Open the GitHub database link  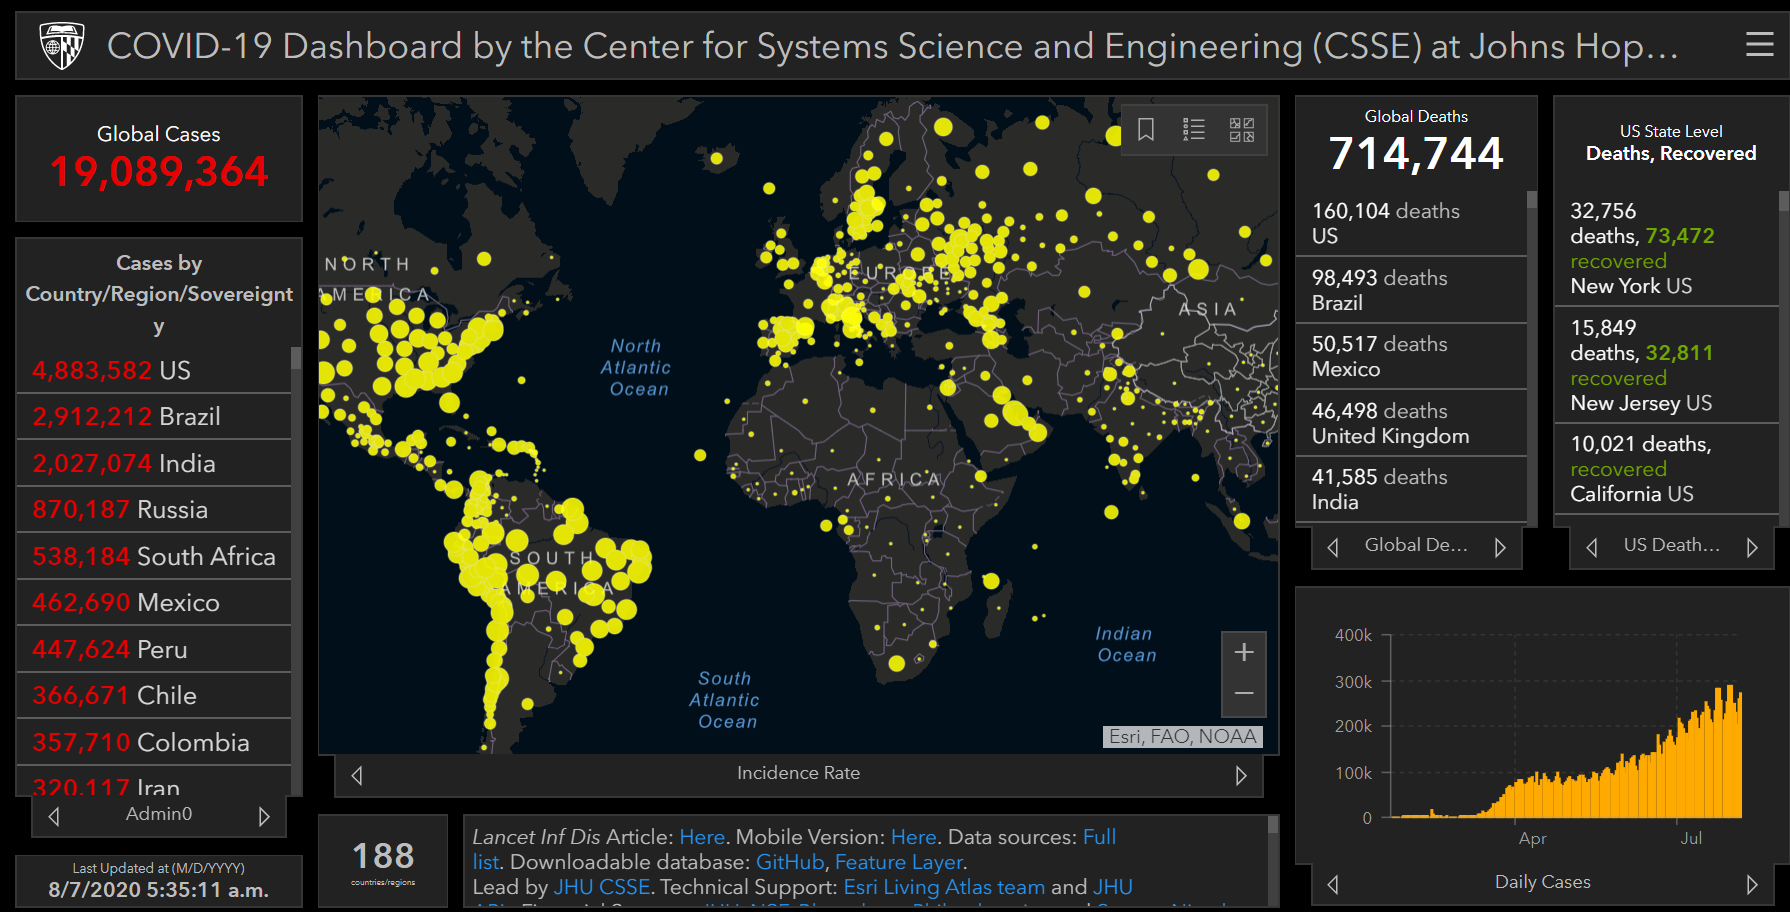(x=790, y=862)
